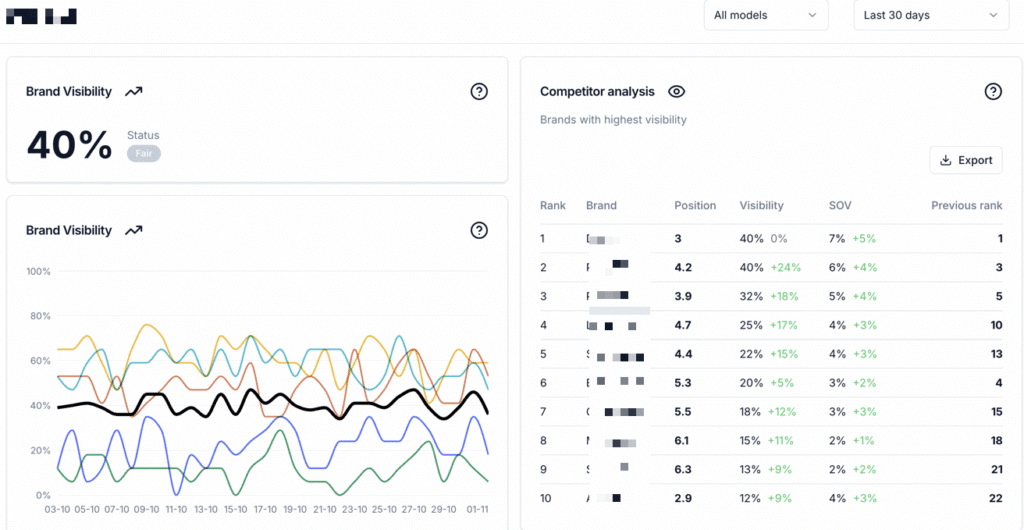Click the 17-10 date label on chart axis
Screen dimensions: 1024x530
click(x=265, y=509)
